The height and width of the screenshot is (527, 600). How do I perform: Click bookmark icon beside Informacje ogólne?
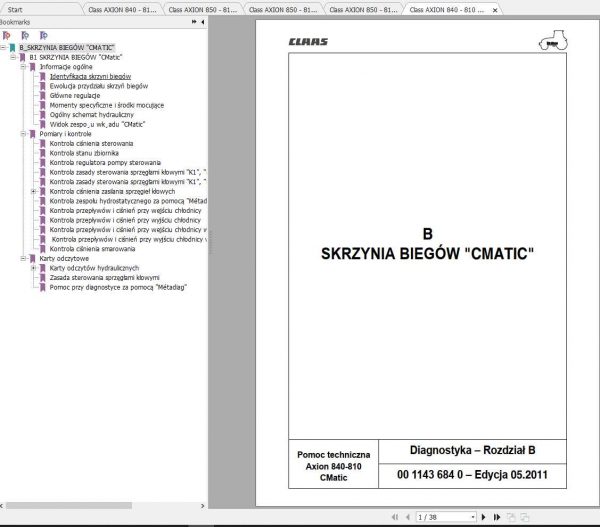33,67
